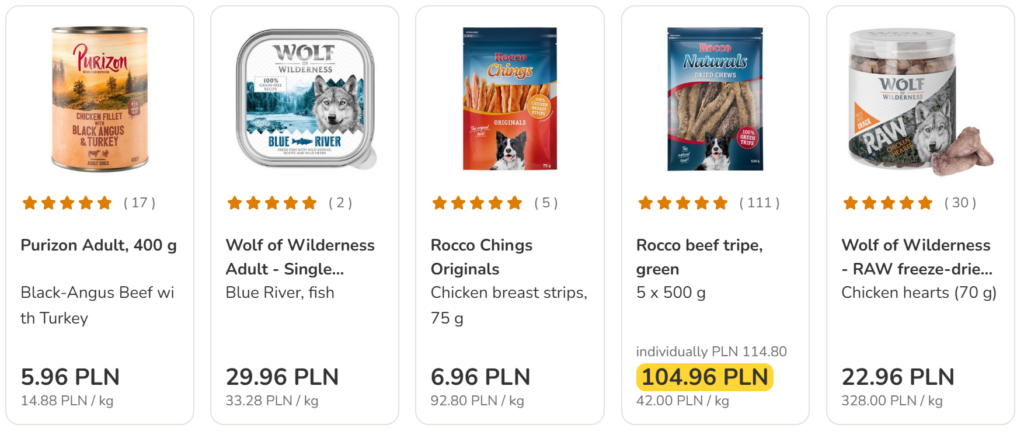View the 17 reviews for Purizon Adult

tap(140, 203)
